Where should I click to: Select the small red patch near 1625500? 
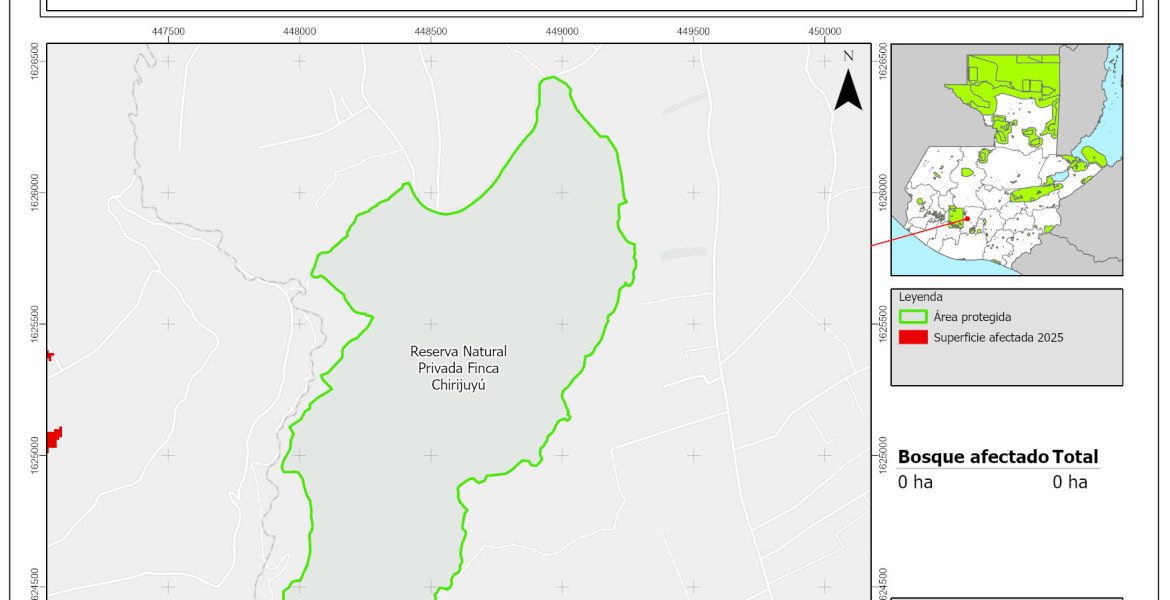48,355
